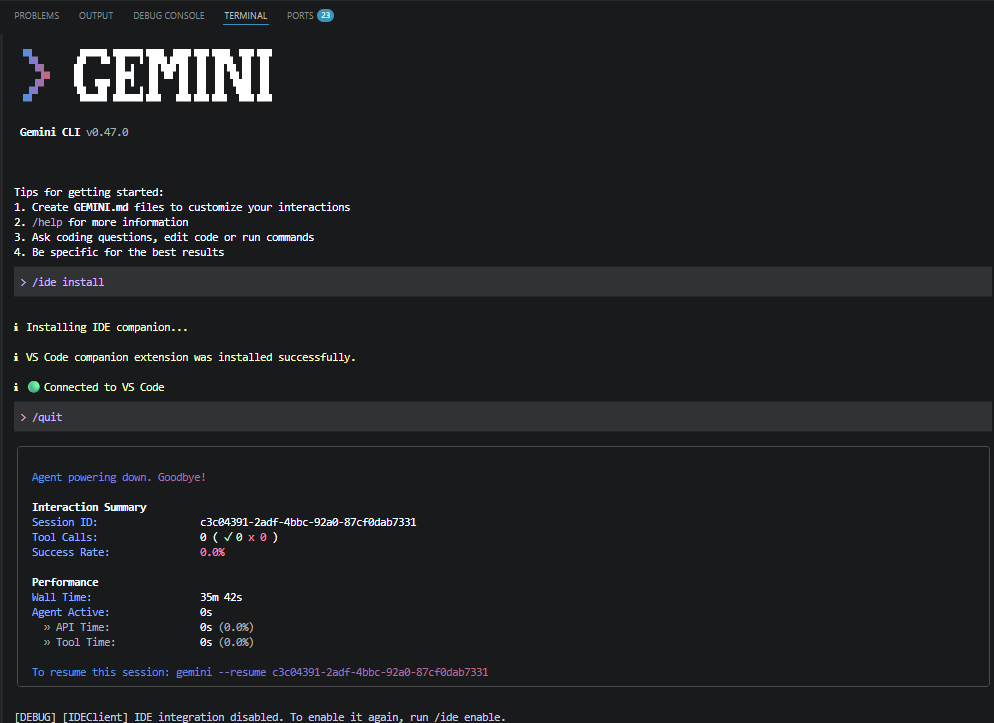Click the '[DEBUG] [IDEClient]' log line
The image size is (994, 723).
point(260,717)
